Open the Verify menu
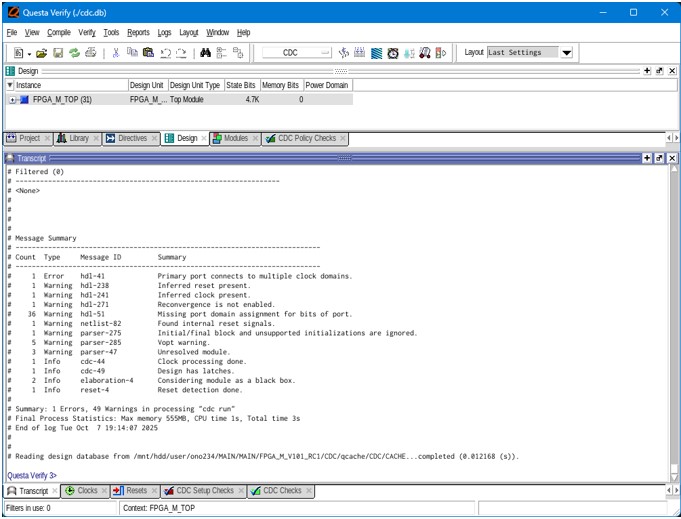Image resolution: width=681 pixels, height=519 pixels. (x=87, y=32)
